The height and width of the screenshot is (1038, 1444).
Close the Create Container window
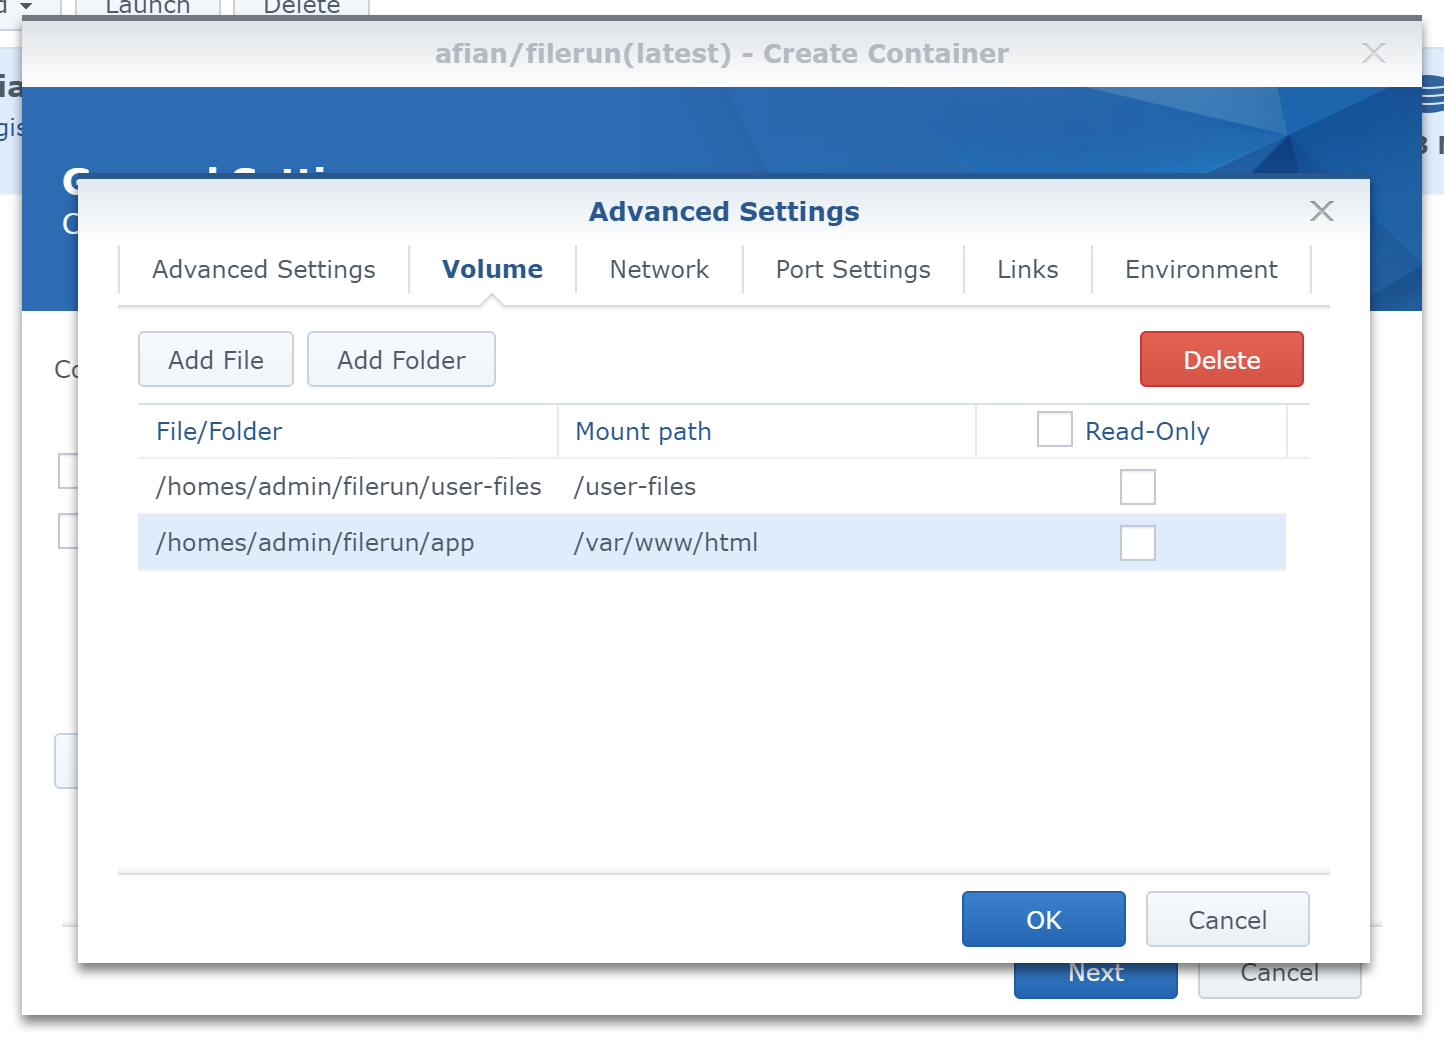(x=1373, y=53)
